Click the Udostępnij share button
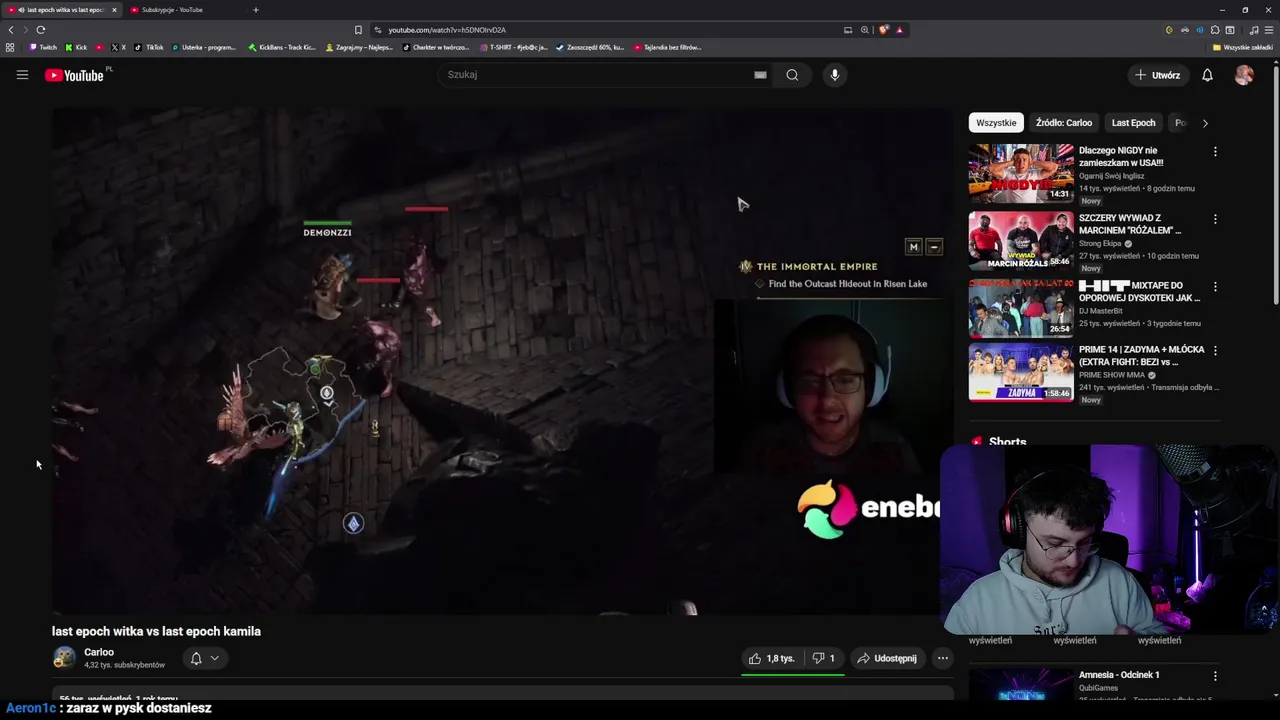Screen dimensions: 1280x720 coord(887,658)
